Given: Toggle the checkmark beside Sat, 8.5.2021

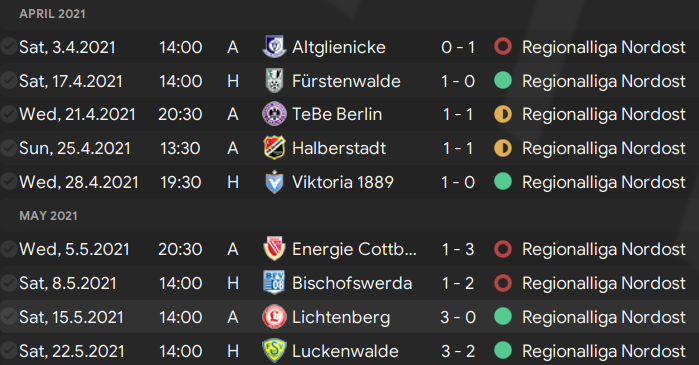Looking at the screenshot, I should tap(8, 283).
